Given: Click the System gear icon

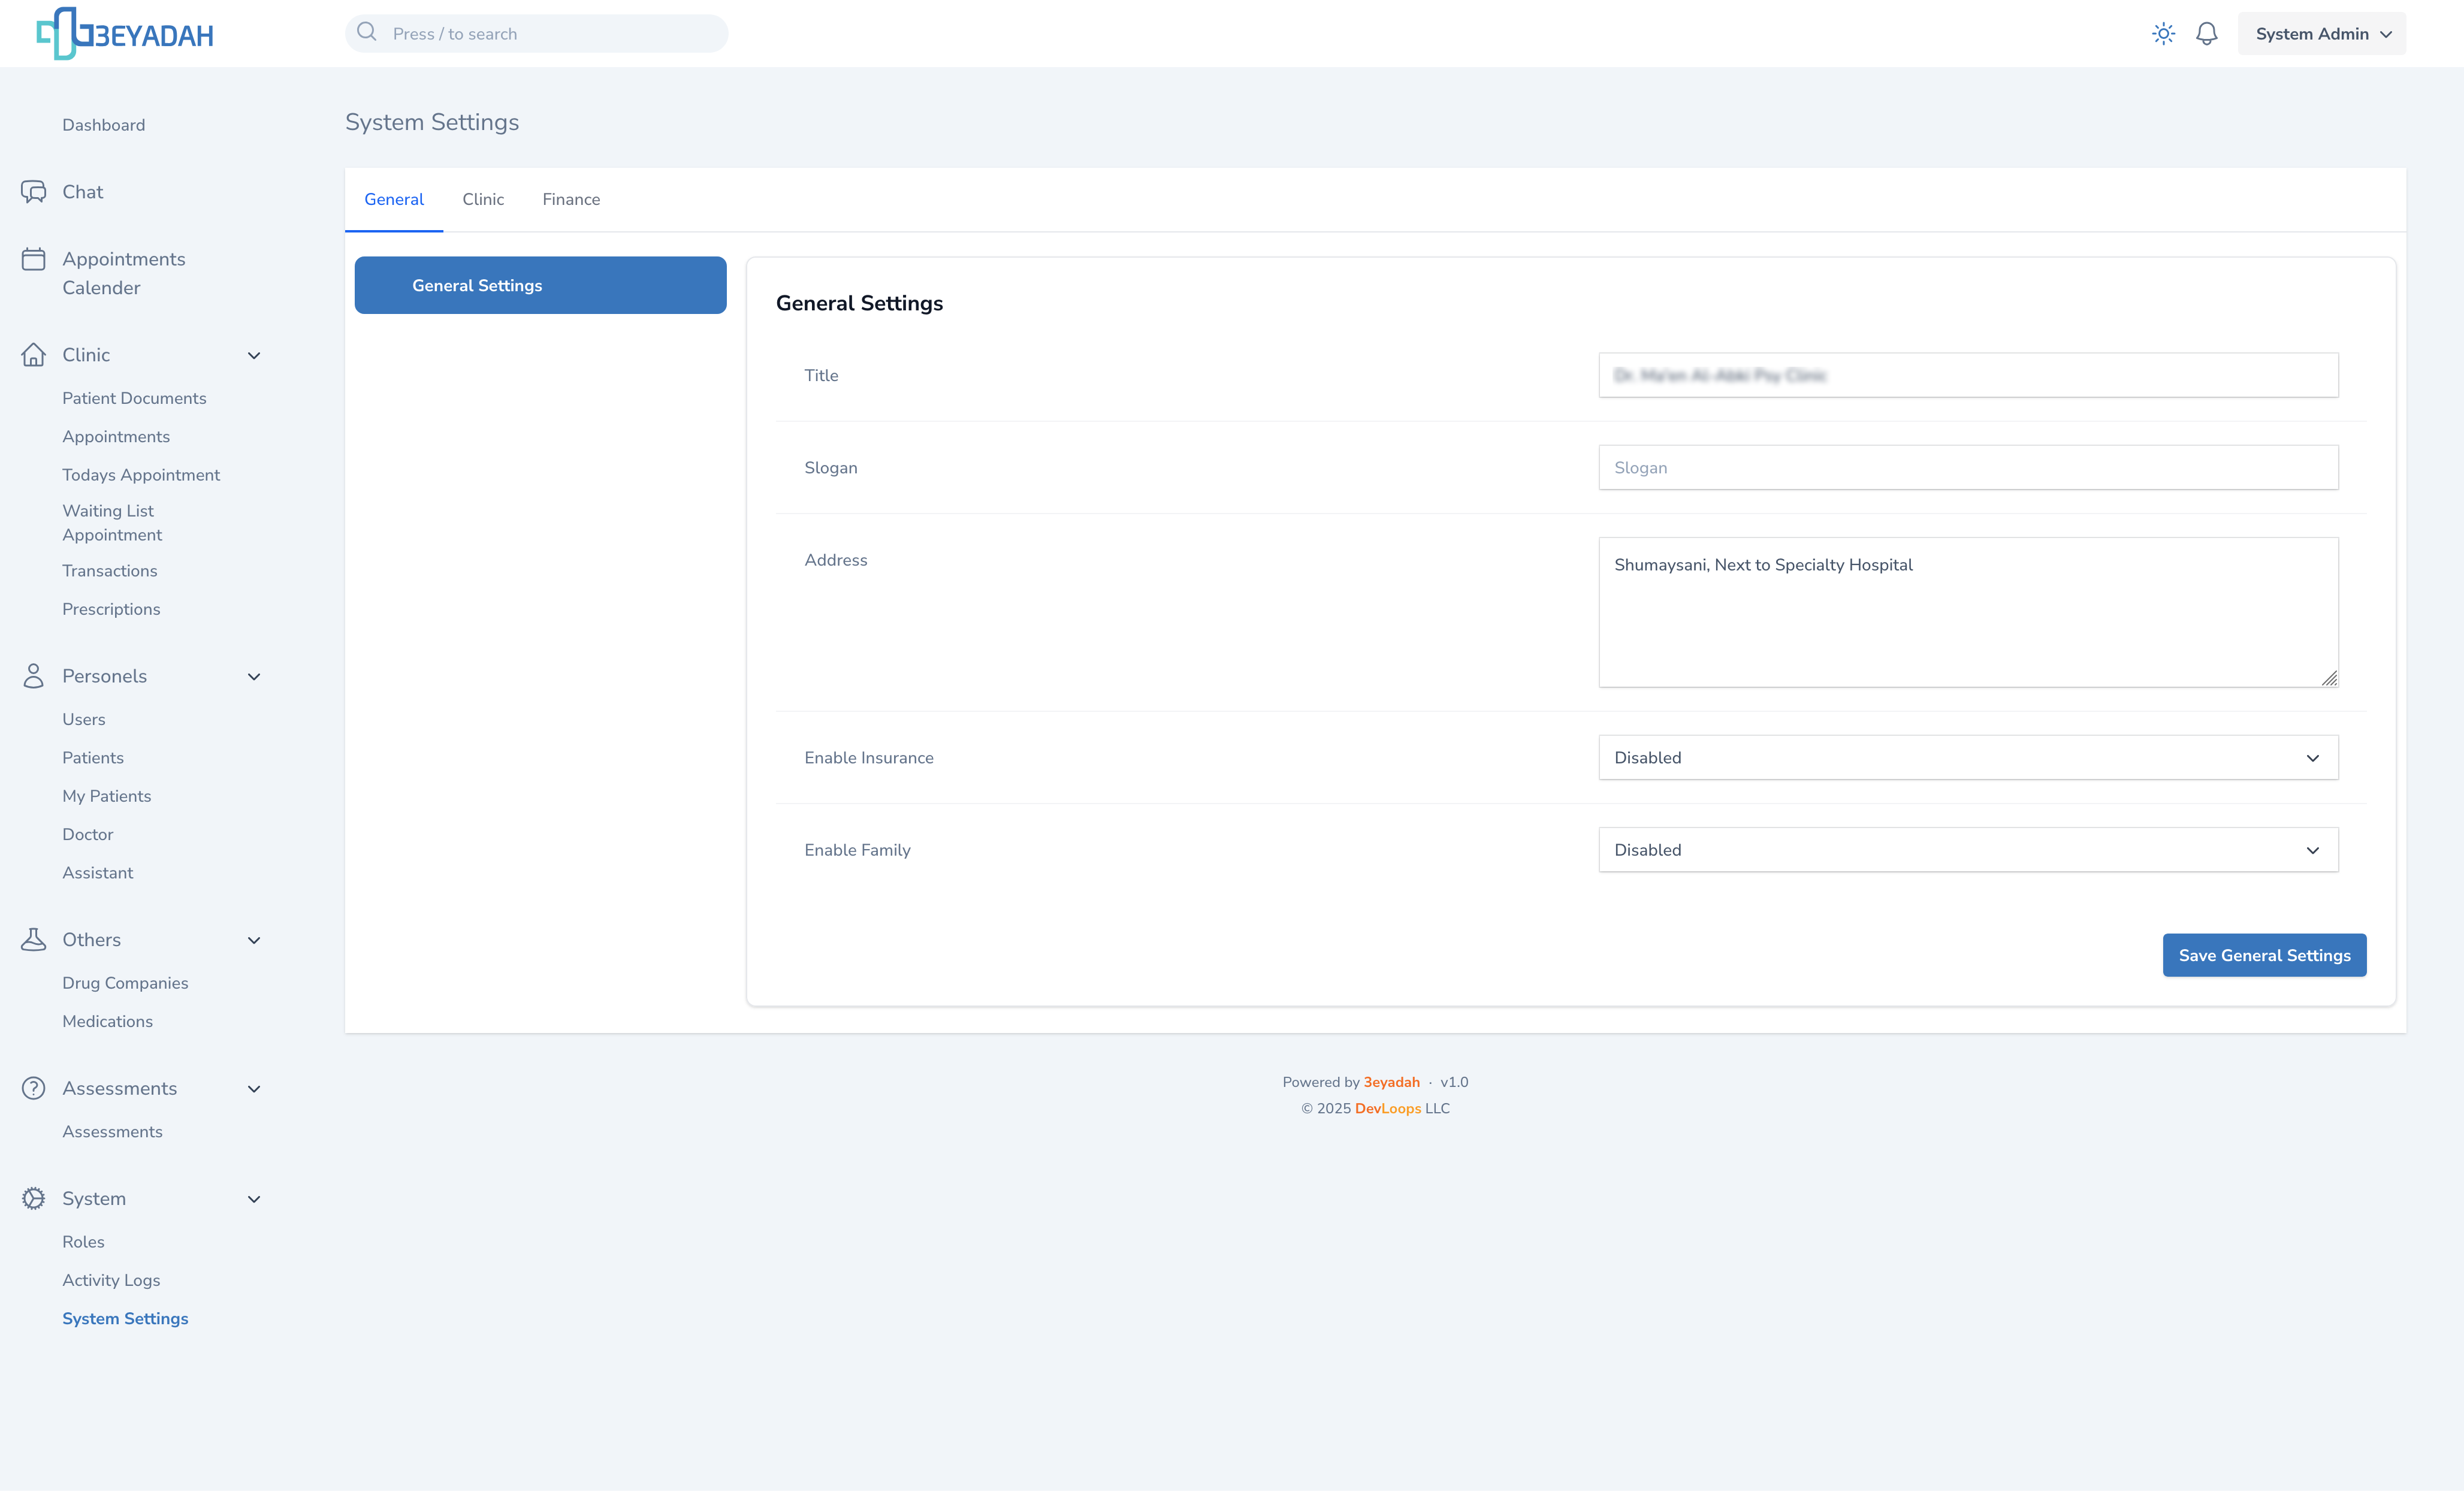Looking at the screenshot, I should click(33, 1198).
